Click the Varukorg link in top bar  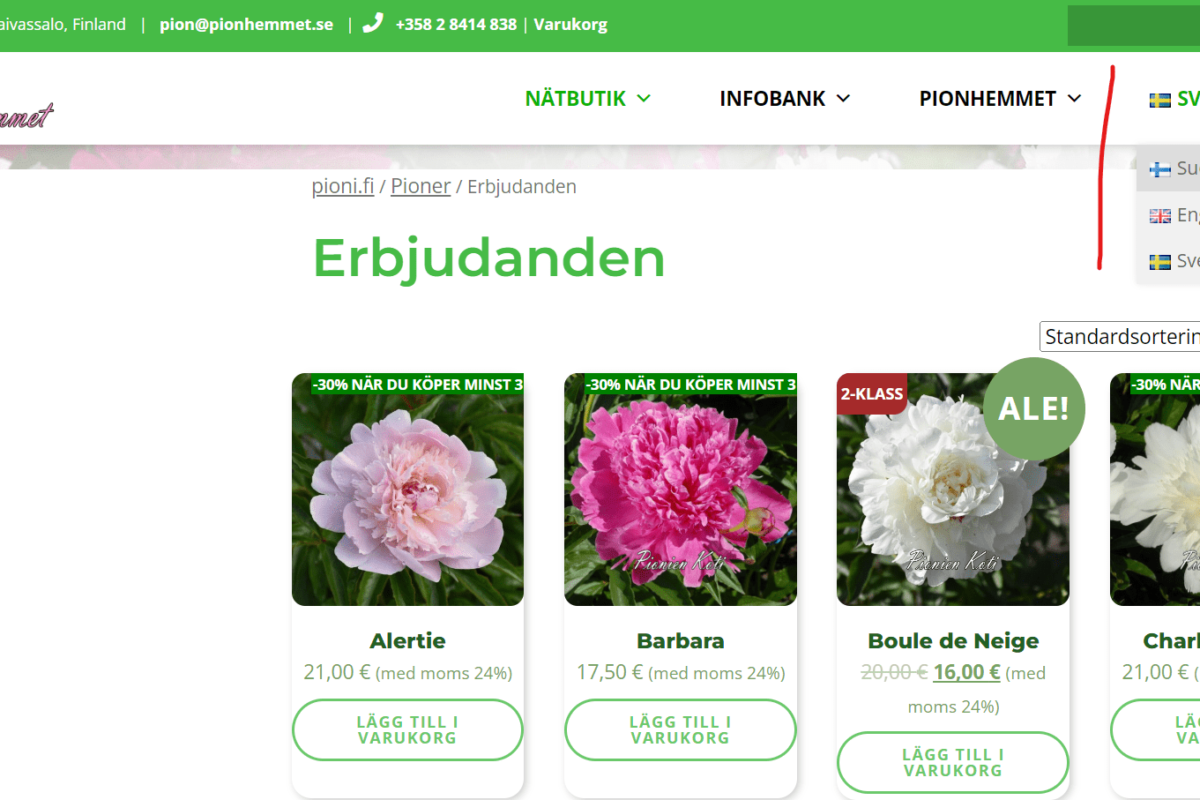(x=570, y=24)
